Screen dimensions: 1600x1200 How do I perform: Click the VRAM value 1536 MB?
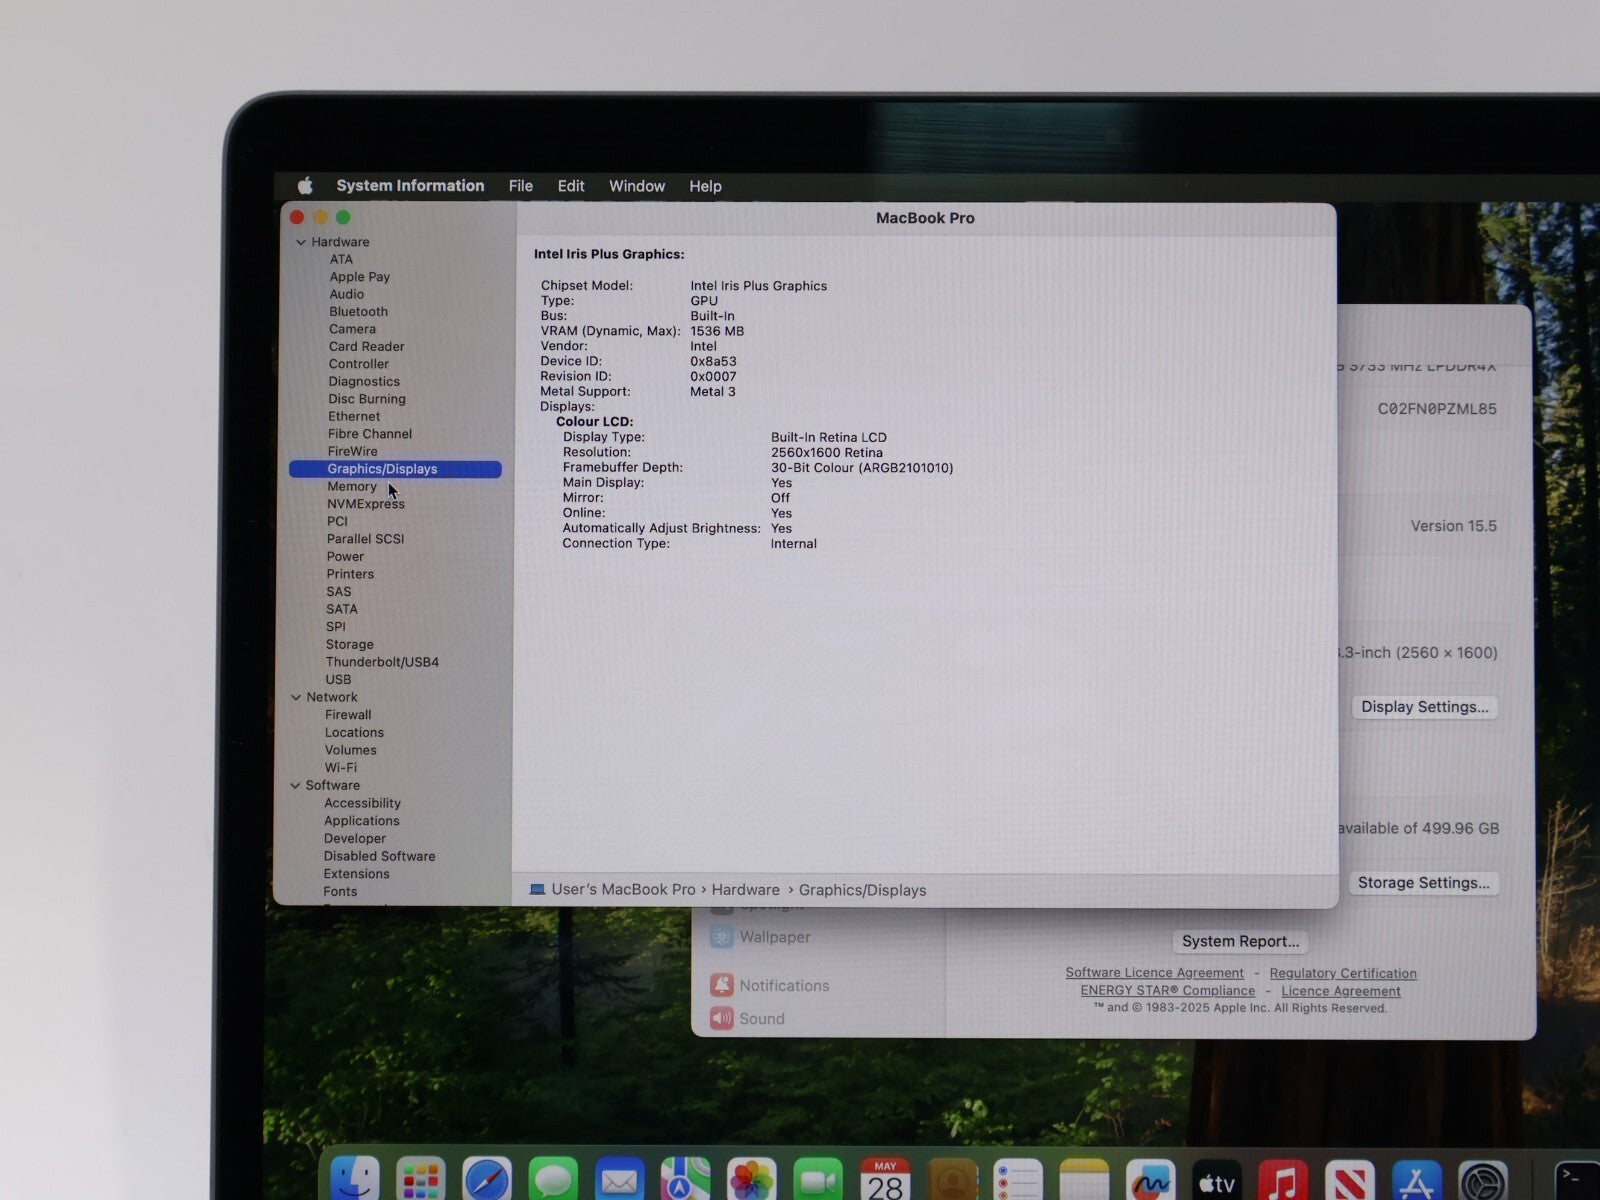717,331
